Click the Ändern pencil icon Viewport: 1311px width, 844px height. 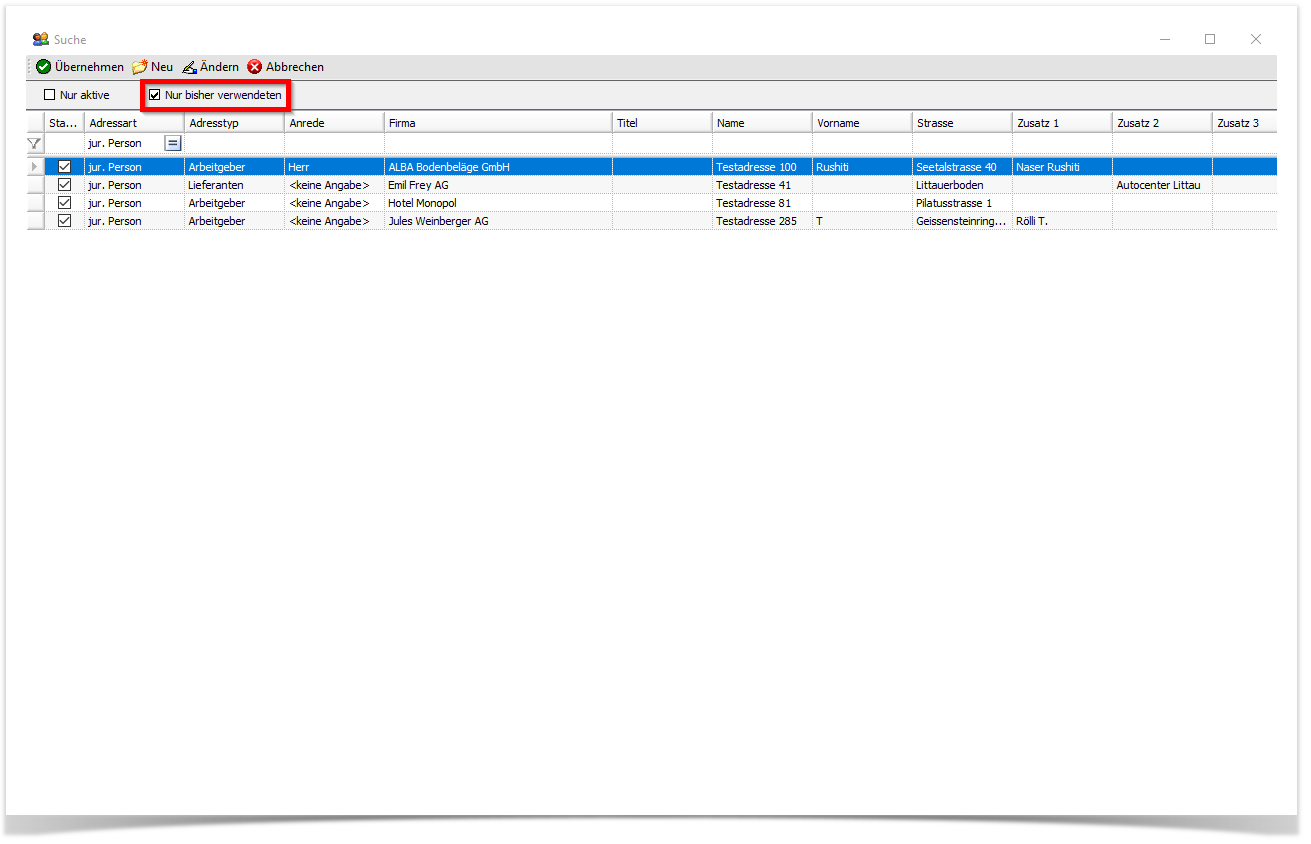pyautogui.click(x=190, y=67)
